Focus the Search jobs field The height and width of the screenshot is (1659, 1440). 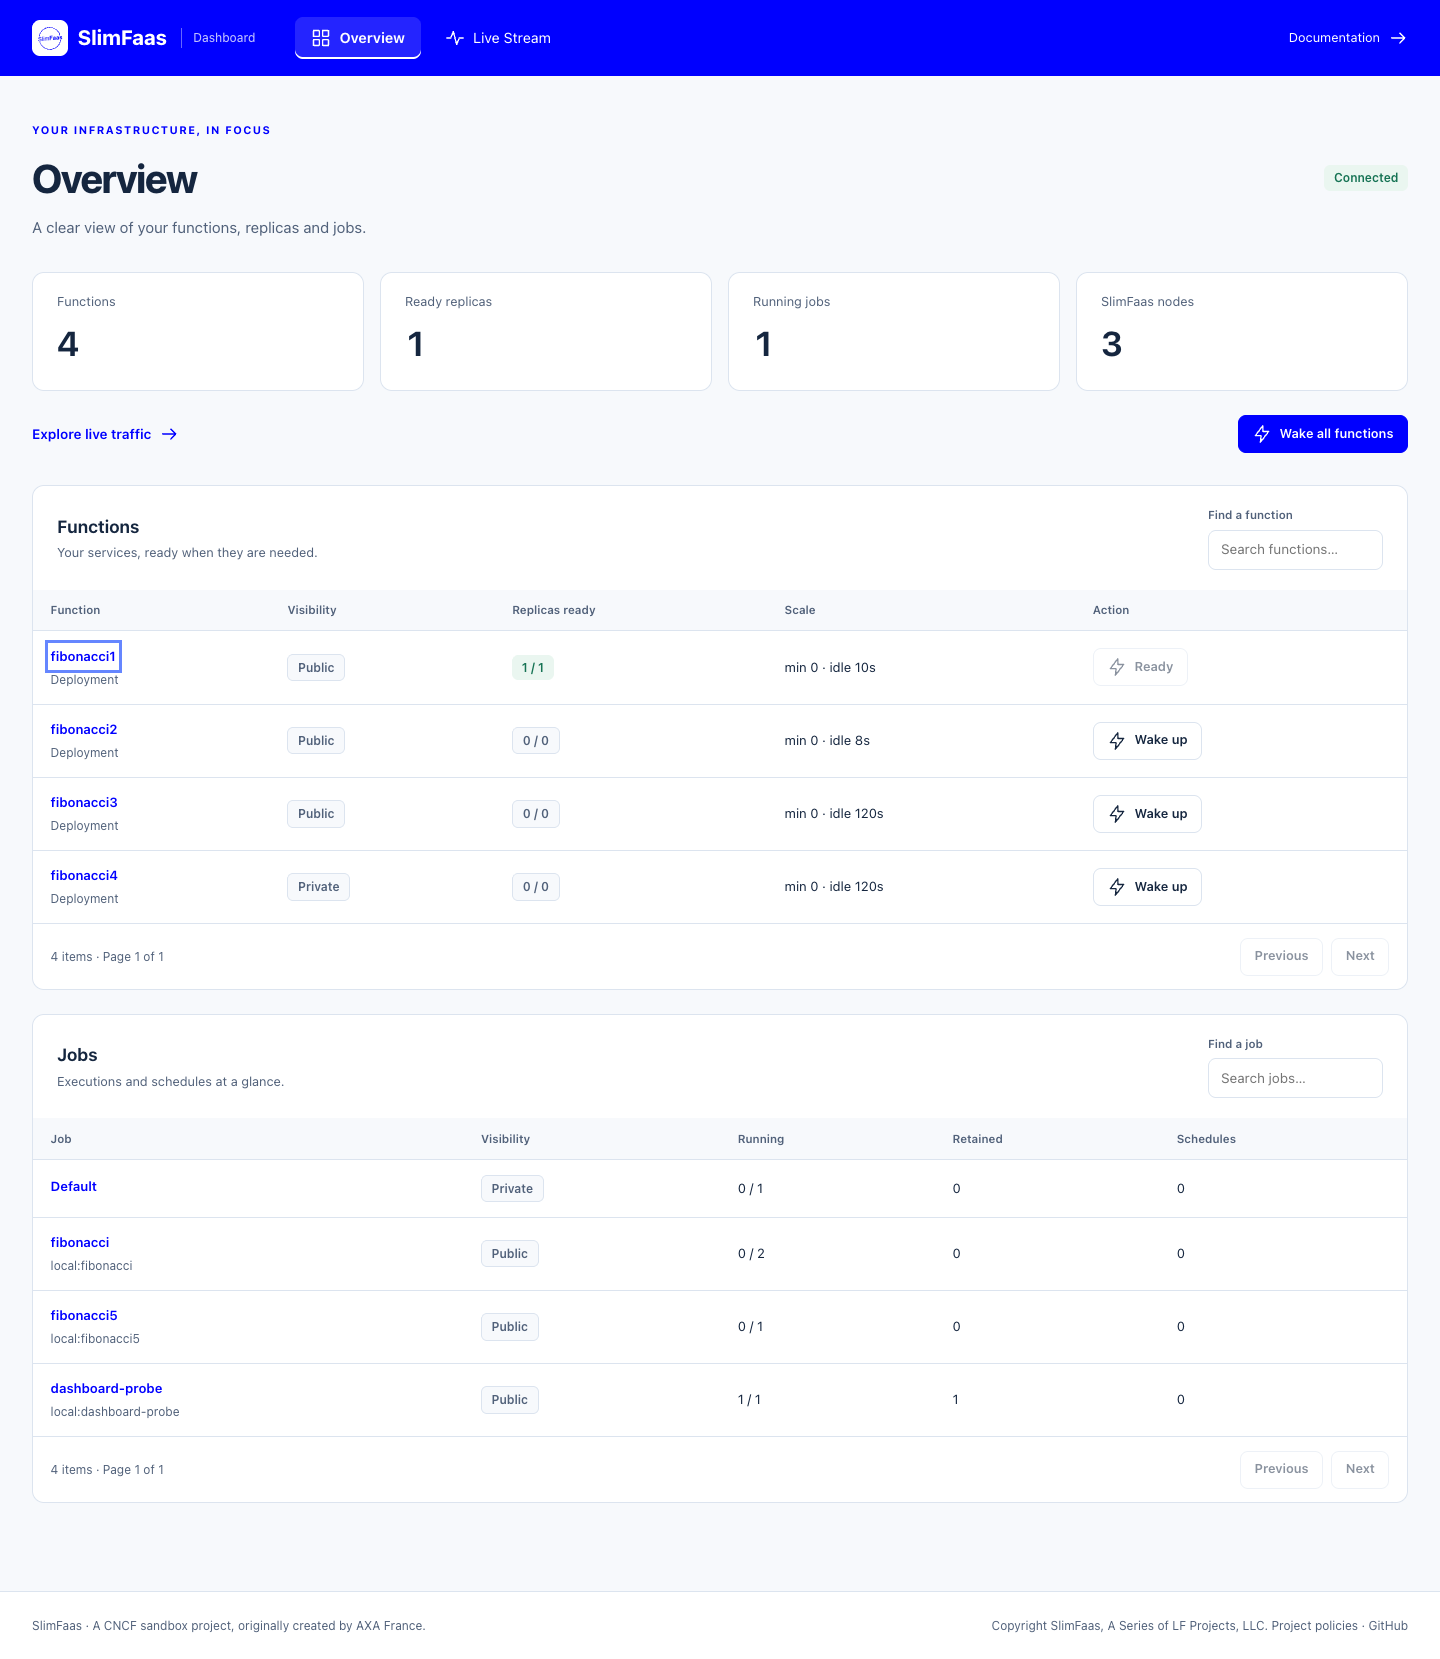click(1295, 1078)
